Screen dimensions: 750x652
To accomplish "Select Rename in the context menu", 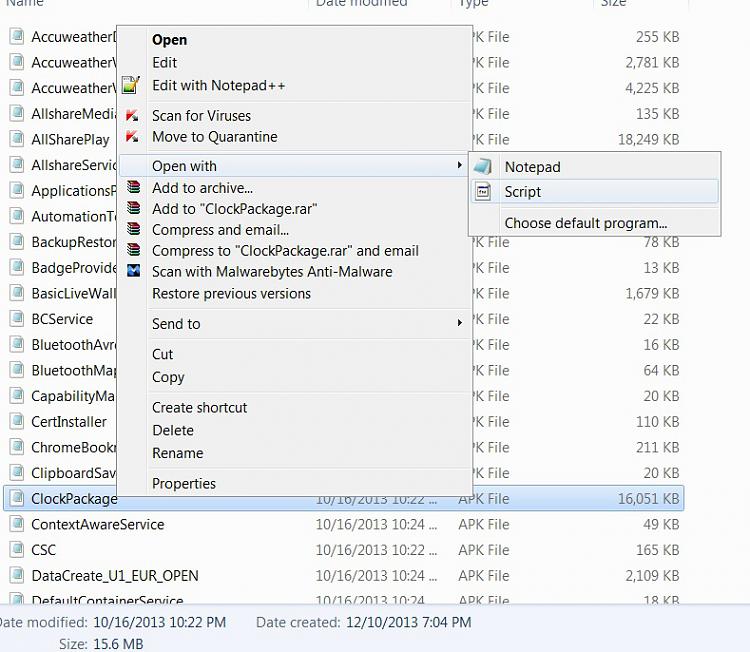I will point(177,453).
